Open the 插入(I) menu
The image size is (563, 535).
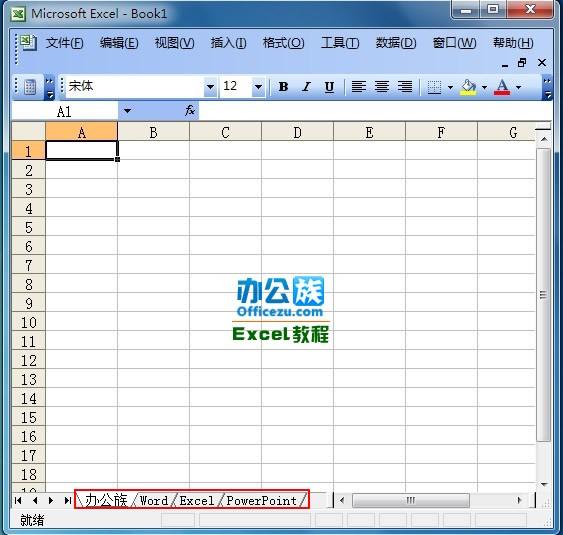228,43
